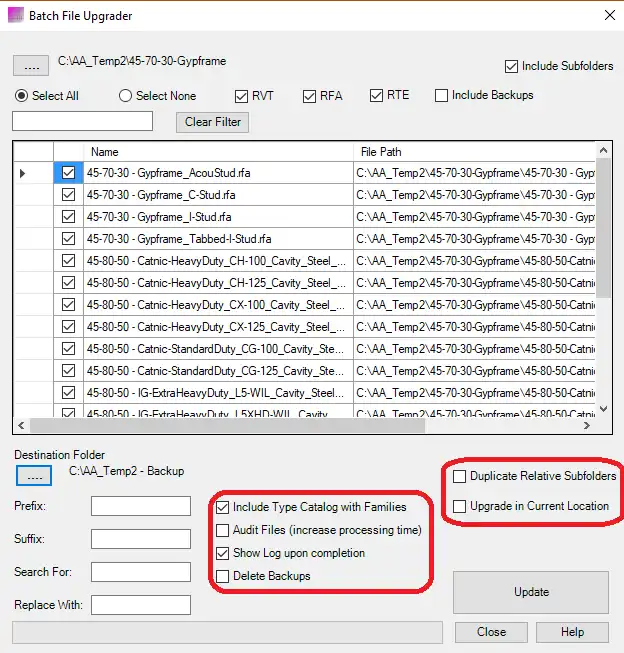
Task: Click the File Path column header
Action: (x=475, y=152)
